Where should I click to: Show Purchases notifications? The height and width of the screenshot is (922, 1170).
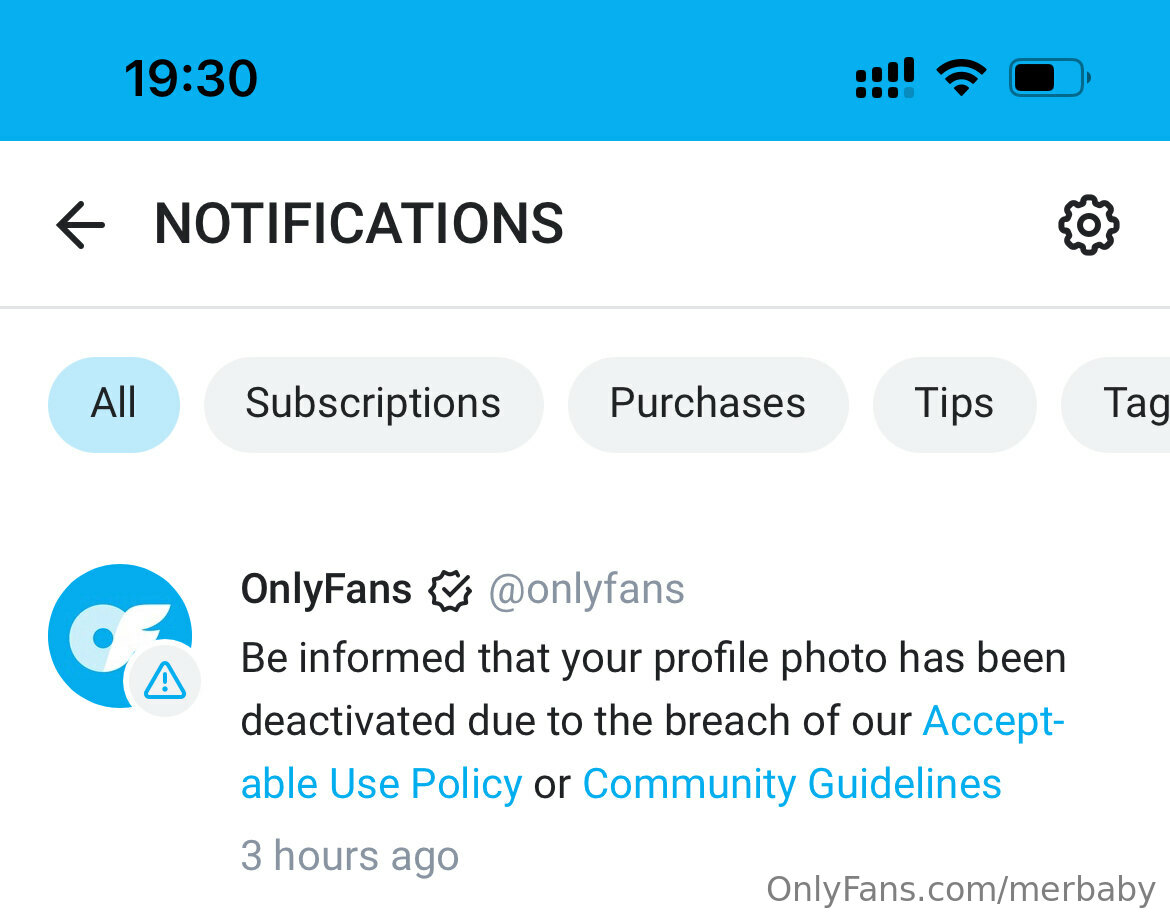point(708,404)
